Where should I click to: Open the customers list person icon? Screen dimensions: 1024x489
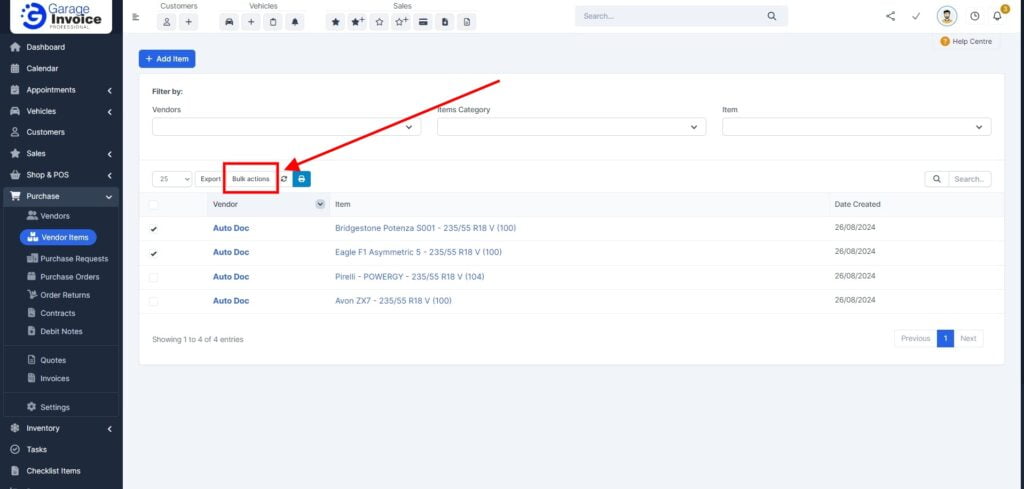click(167, 22)
